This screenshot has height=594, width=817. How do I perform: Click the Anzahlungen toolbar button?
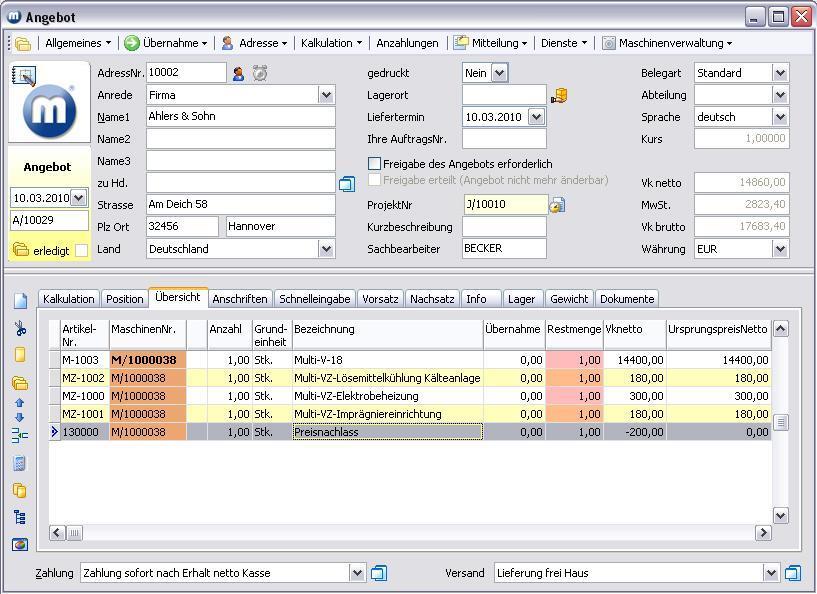(407, 43)
